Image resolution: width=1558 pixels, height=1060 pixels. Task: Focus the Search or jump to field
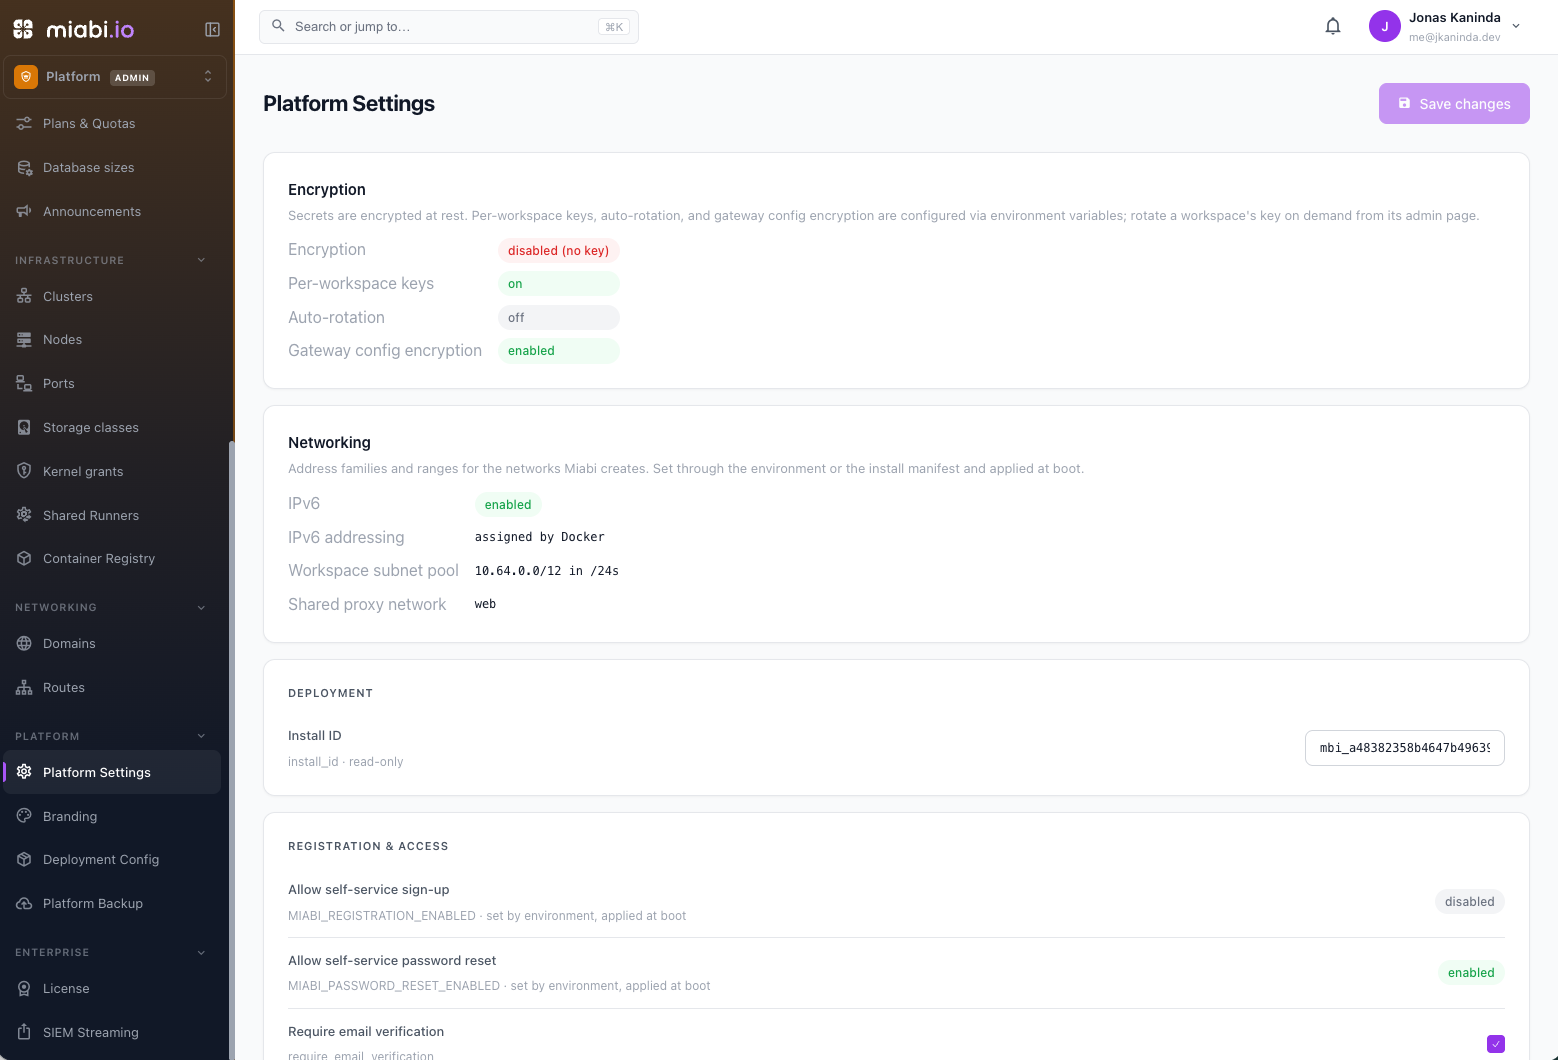tap(449, 27)
